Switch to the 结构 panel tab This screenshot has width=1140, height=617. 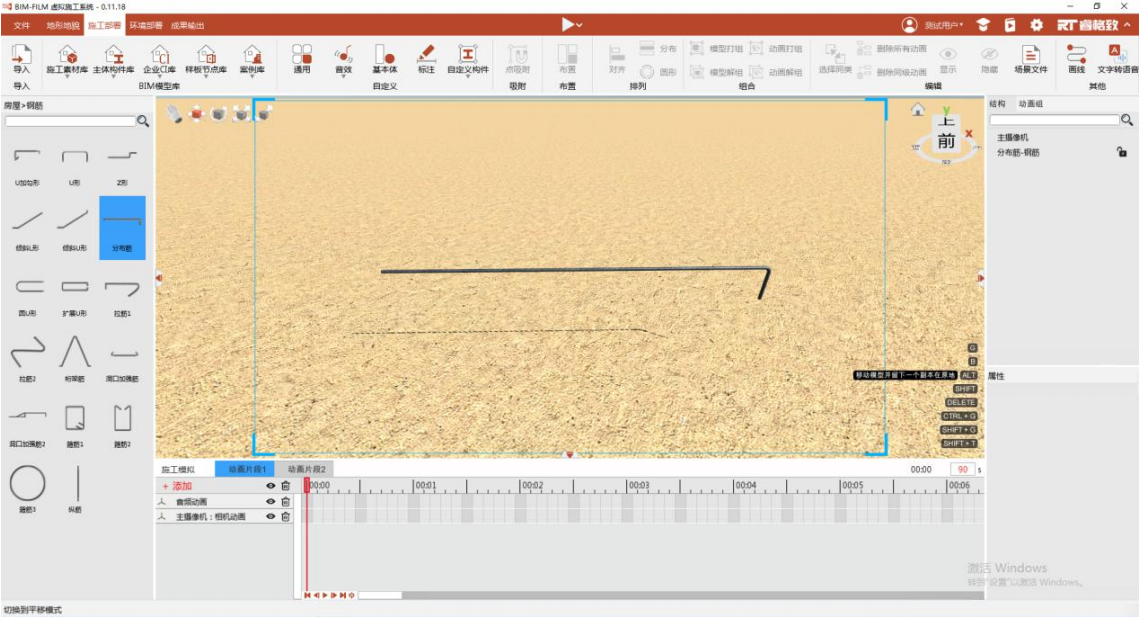997,104
